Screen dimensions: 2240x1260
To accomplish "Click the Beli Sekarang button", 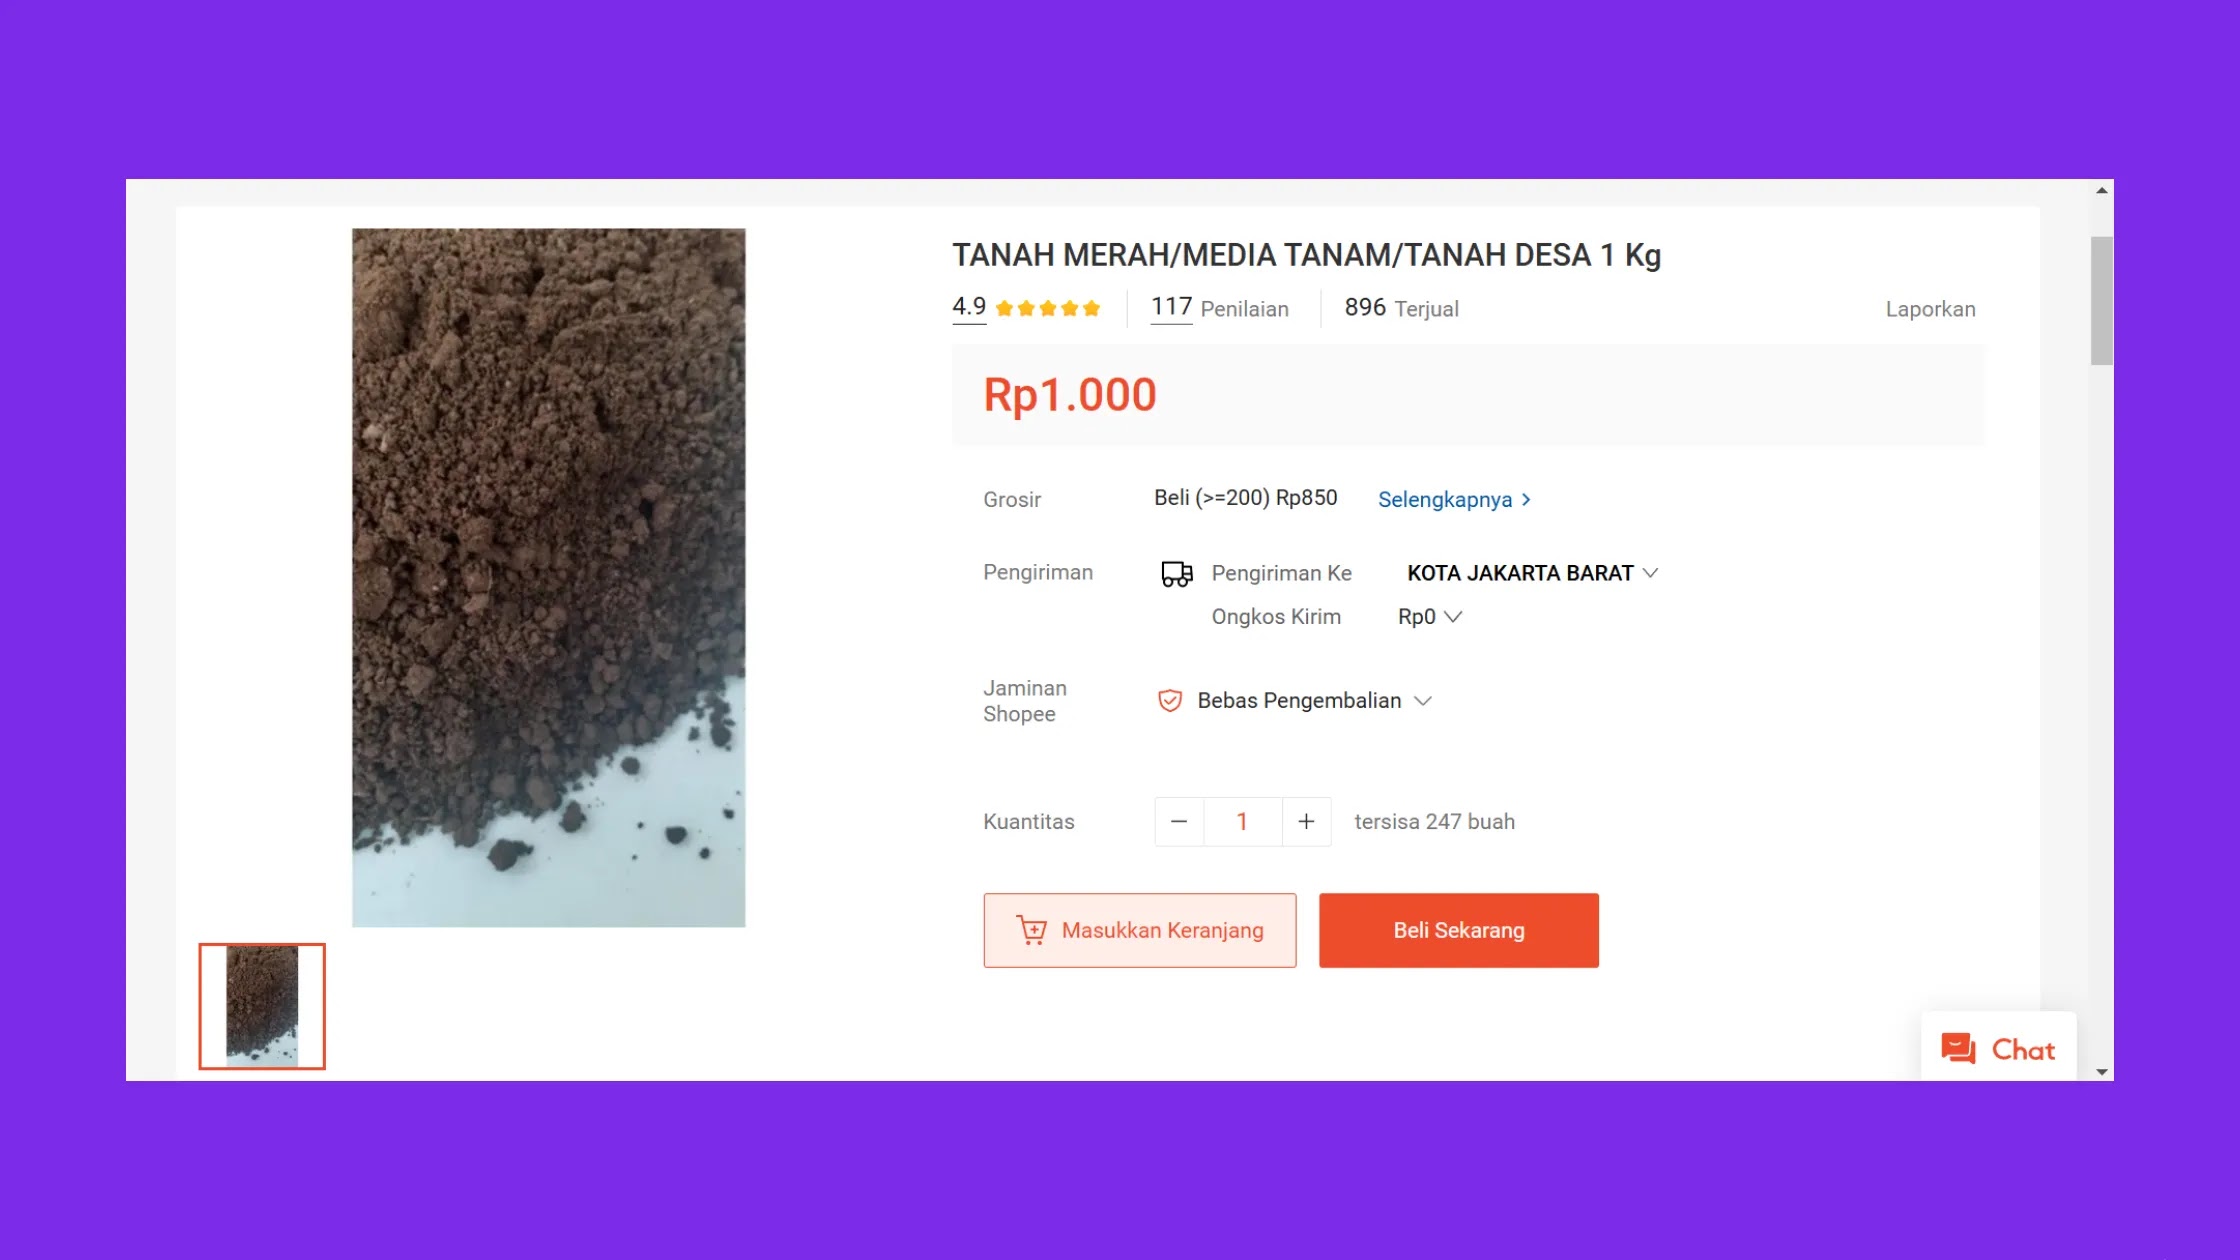I will pos(1458,930).
